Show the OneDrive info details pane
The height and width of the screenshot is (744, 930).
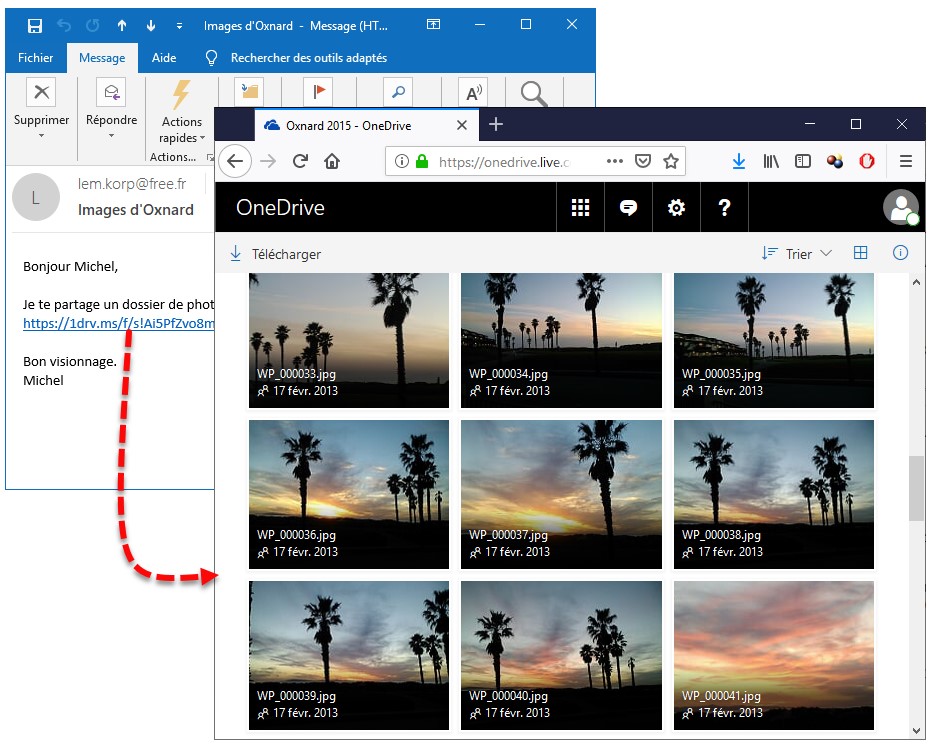(x=899, y=253)
